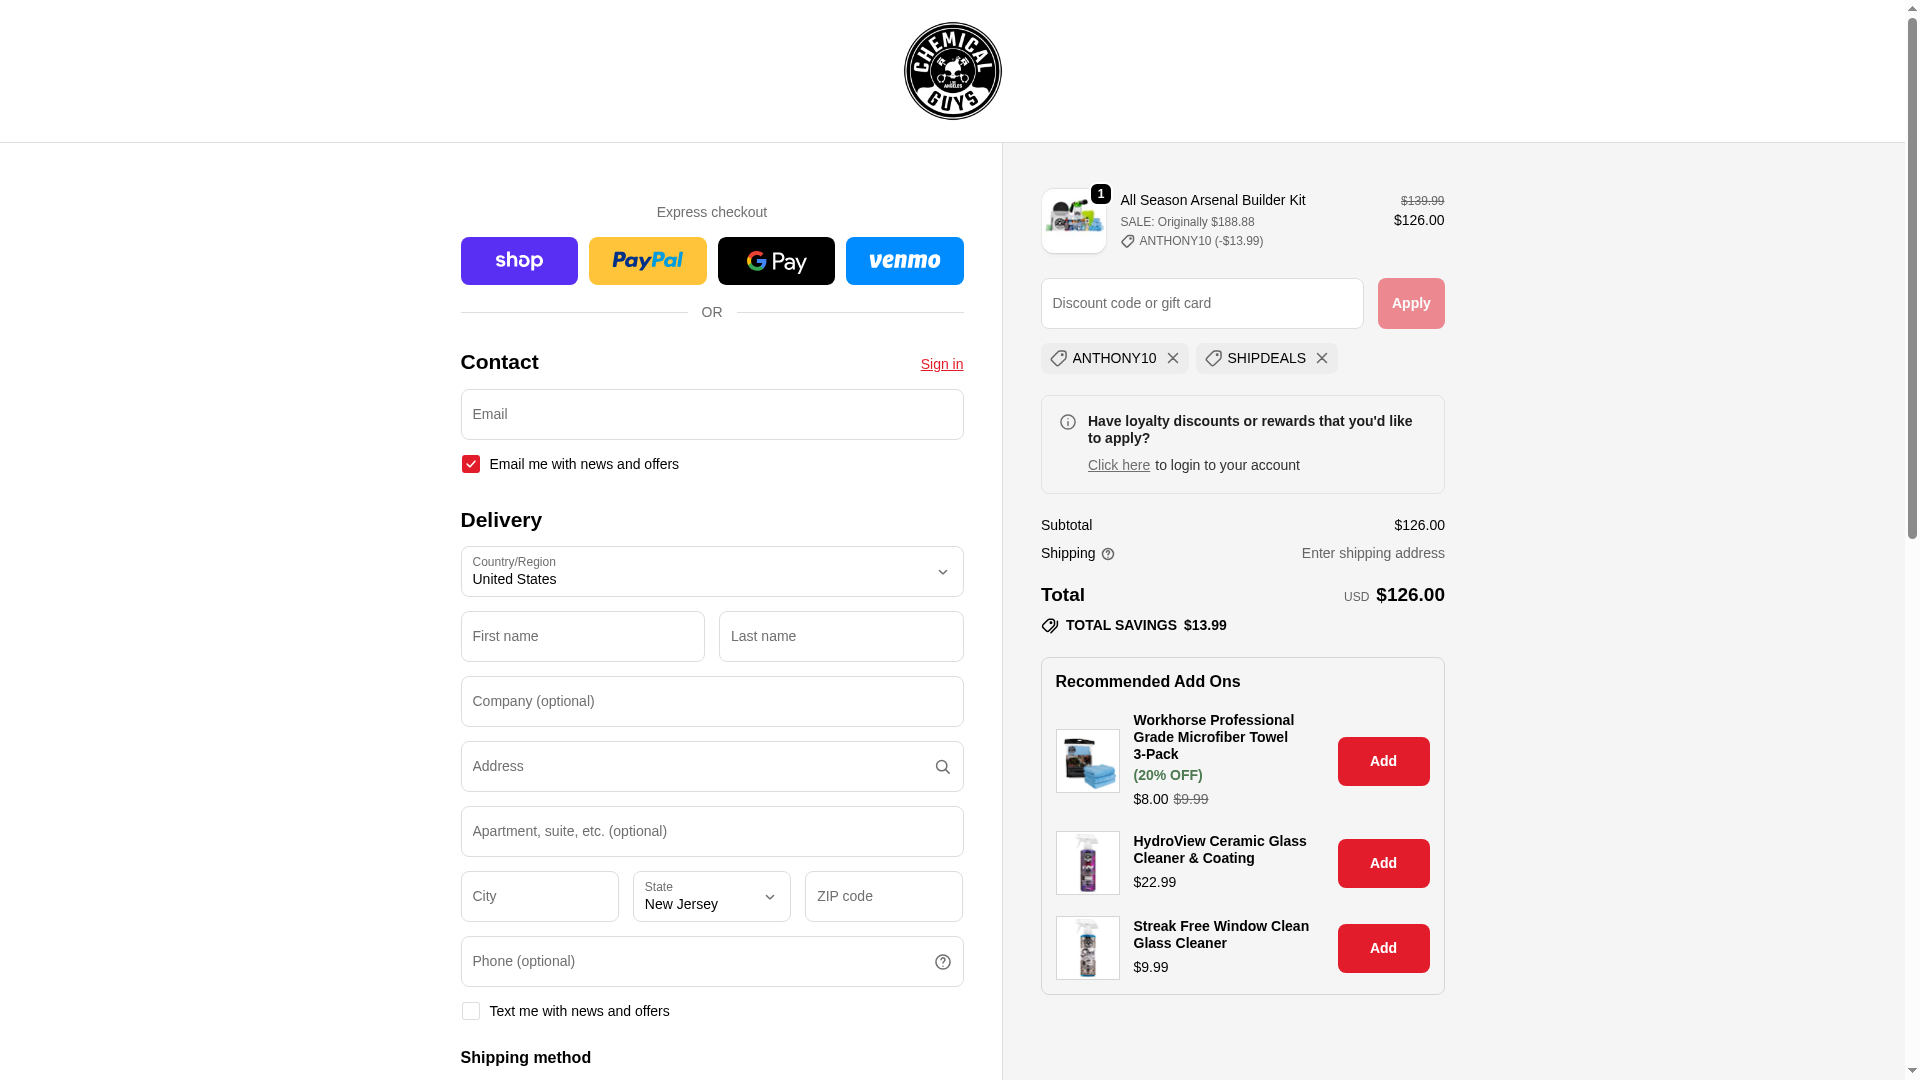The image size is (1920, 1080).
Task: Add Workhorse Microfiber Towel 3-Pack
Action: pos(1384,761)
